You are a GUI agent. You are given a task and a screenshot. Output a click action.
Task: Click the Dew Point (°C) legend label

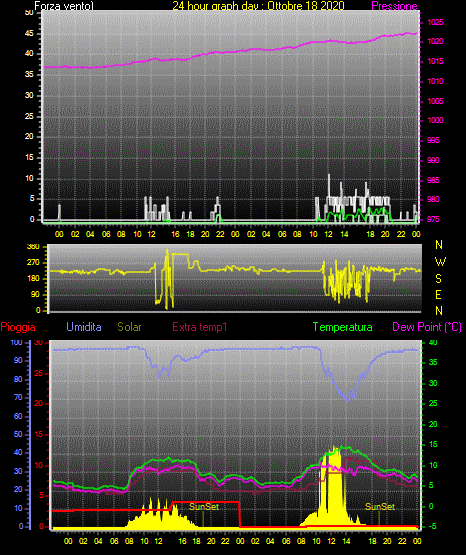point(427,327)
